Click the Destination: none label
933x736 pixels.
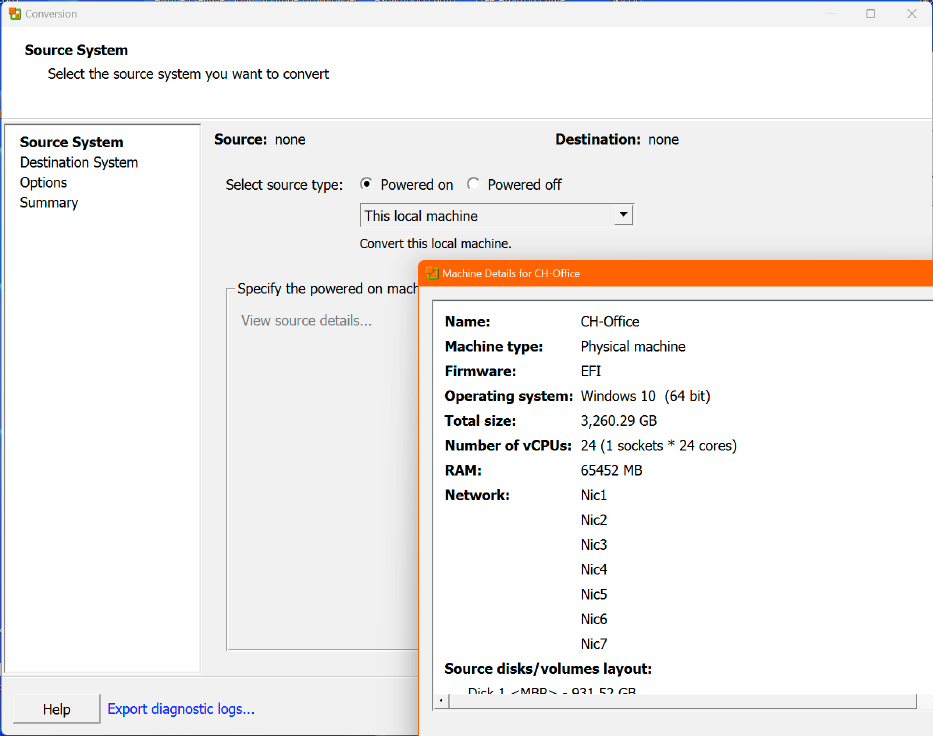[x=617, y=139]
